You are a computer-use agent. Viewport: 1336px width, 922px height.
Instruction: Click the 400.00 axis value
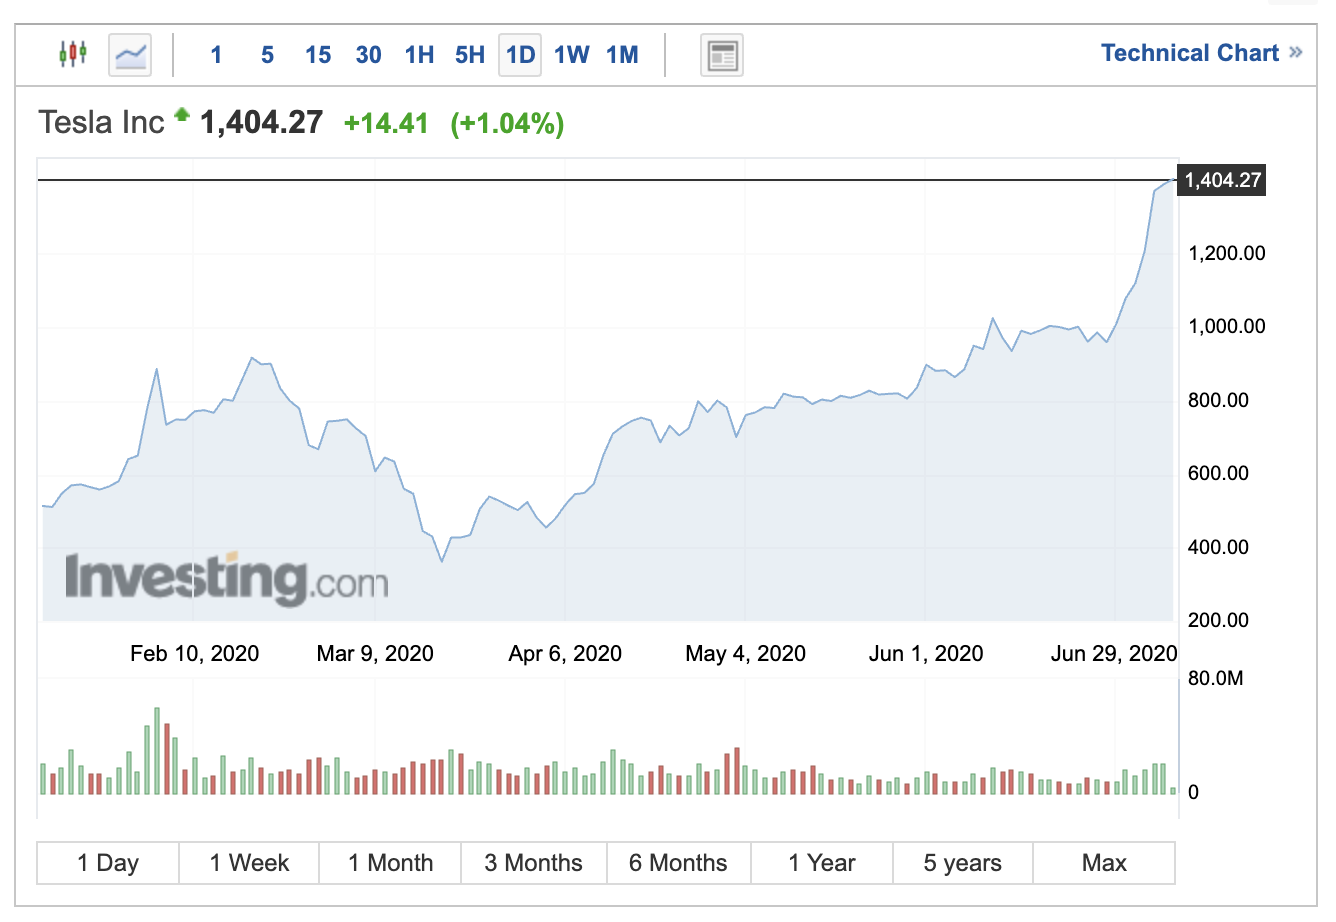click(x=1218, y=547)
